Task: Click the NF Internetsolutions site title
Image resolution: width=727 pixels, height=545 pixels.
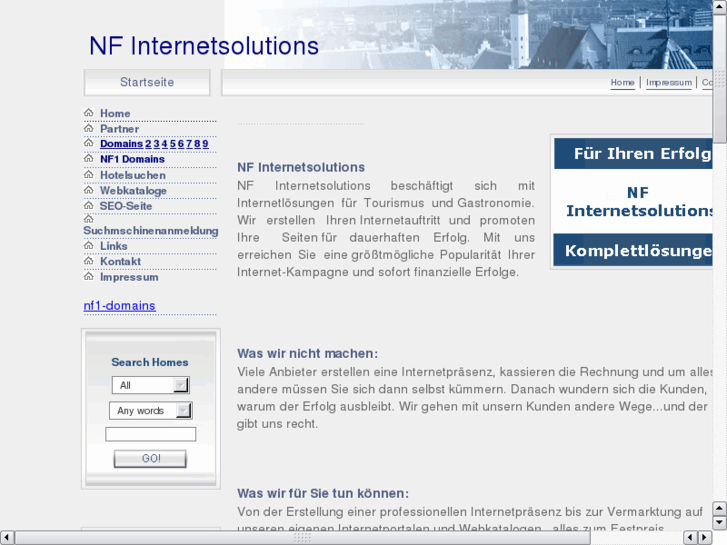Action: click(204, 46)
